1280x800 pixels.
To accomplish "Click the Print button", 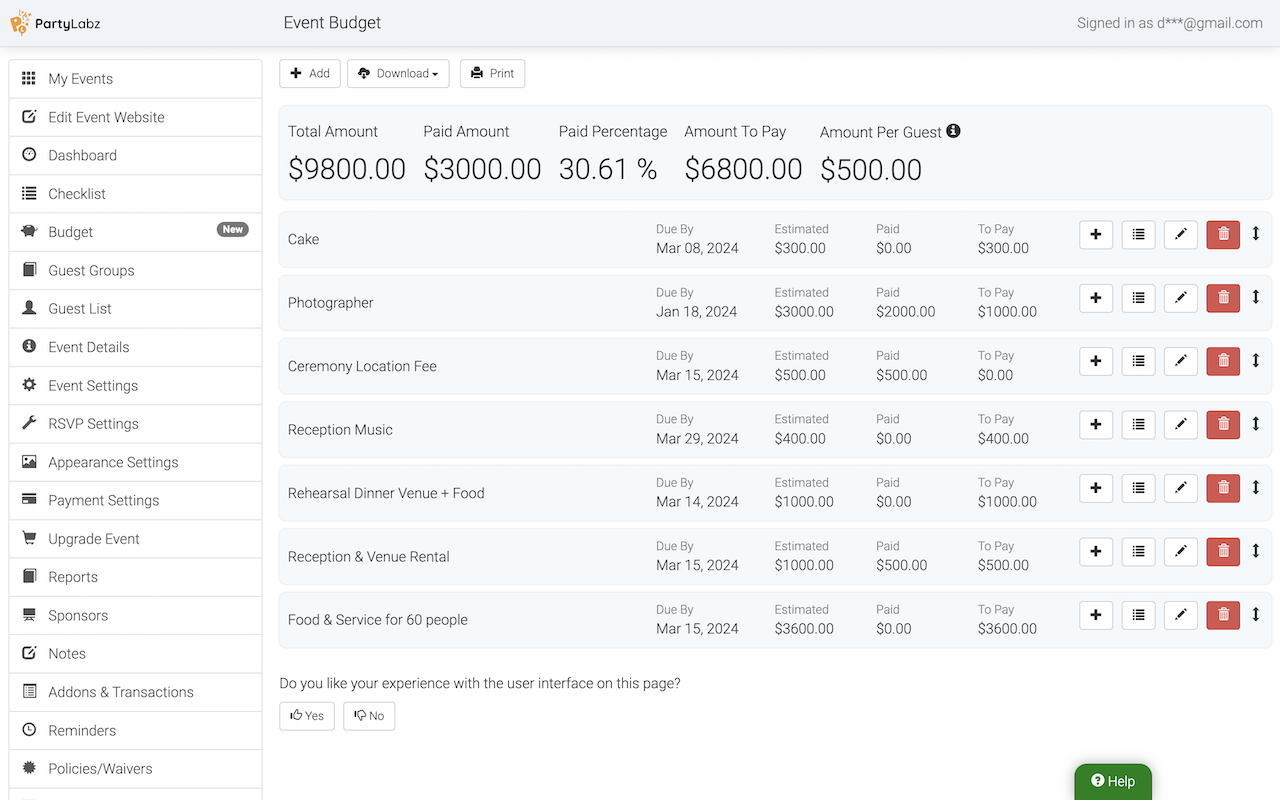I will pyautogui.click(x=492, y=73).
